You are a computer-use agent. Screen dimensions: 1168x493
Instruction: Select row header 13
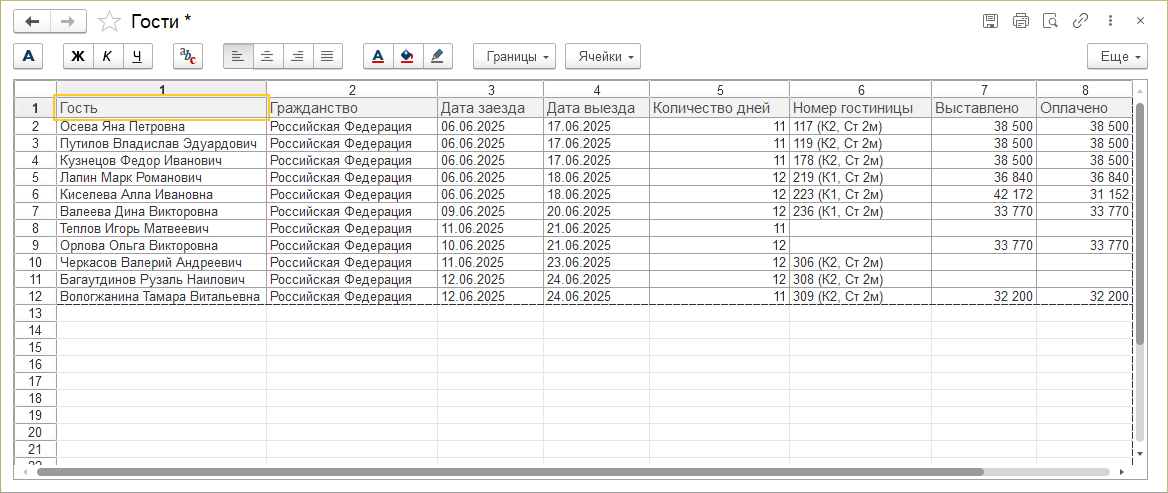click(35, 314)
